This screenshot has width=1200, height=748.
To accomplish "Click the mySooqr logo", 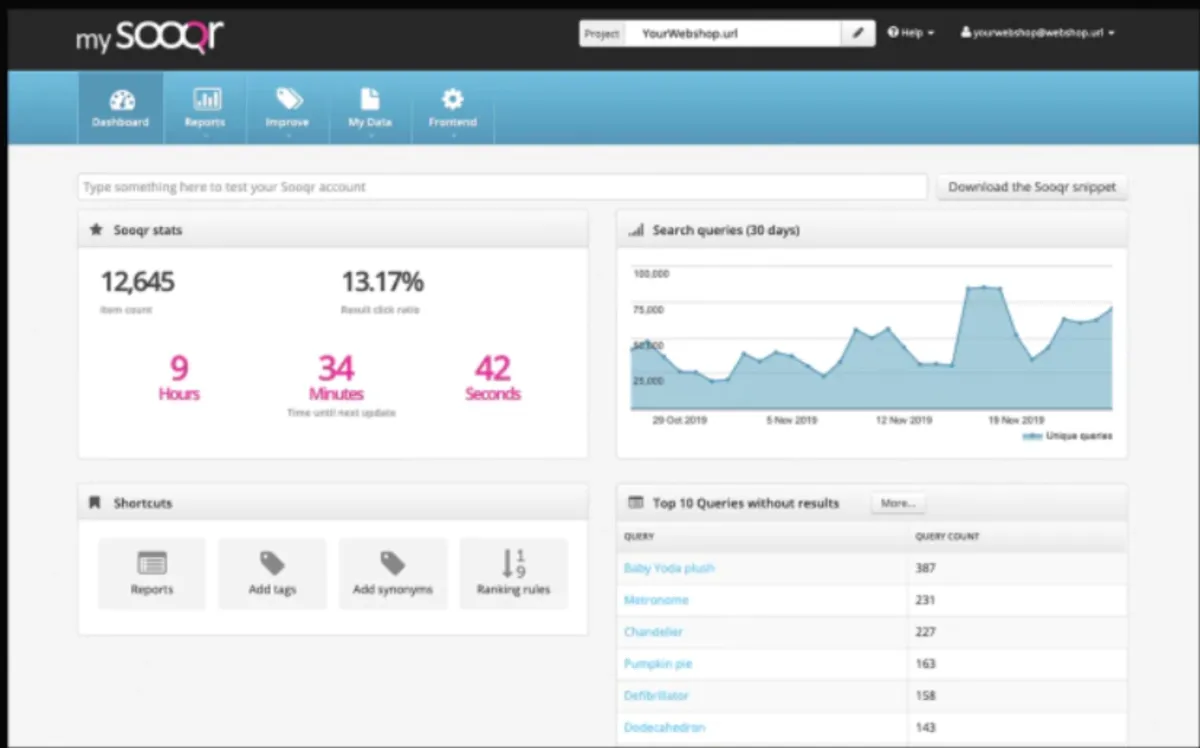I will (150, 37).
